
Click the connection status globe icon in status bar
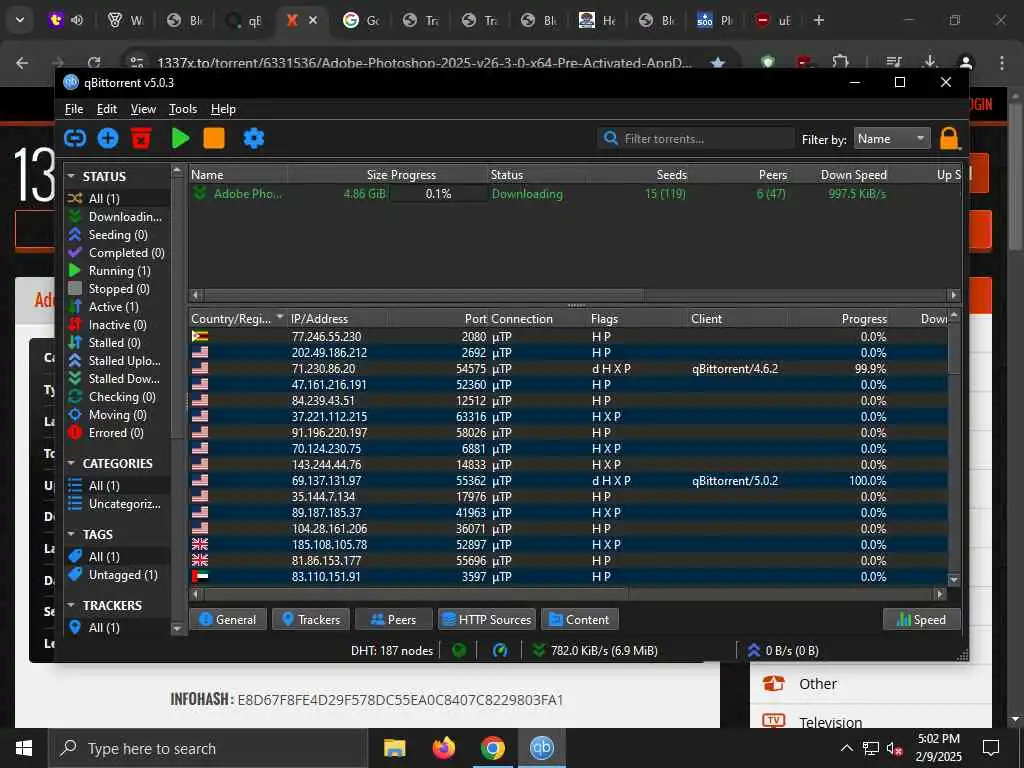[459, 650]
